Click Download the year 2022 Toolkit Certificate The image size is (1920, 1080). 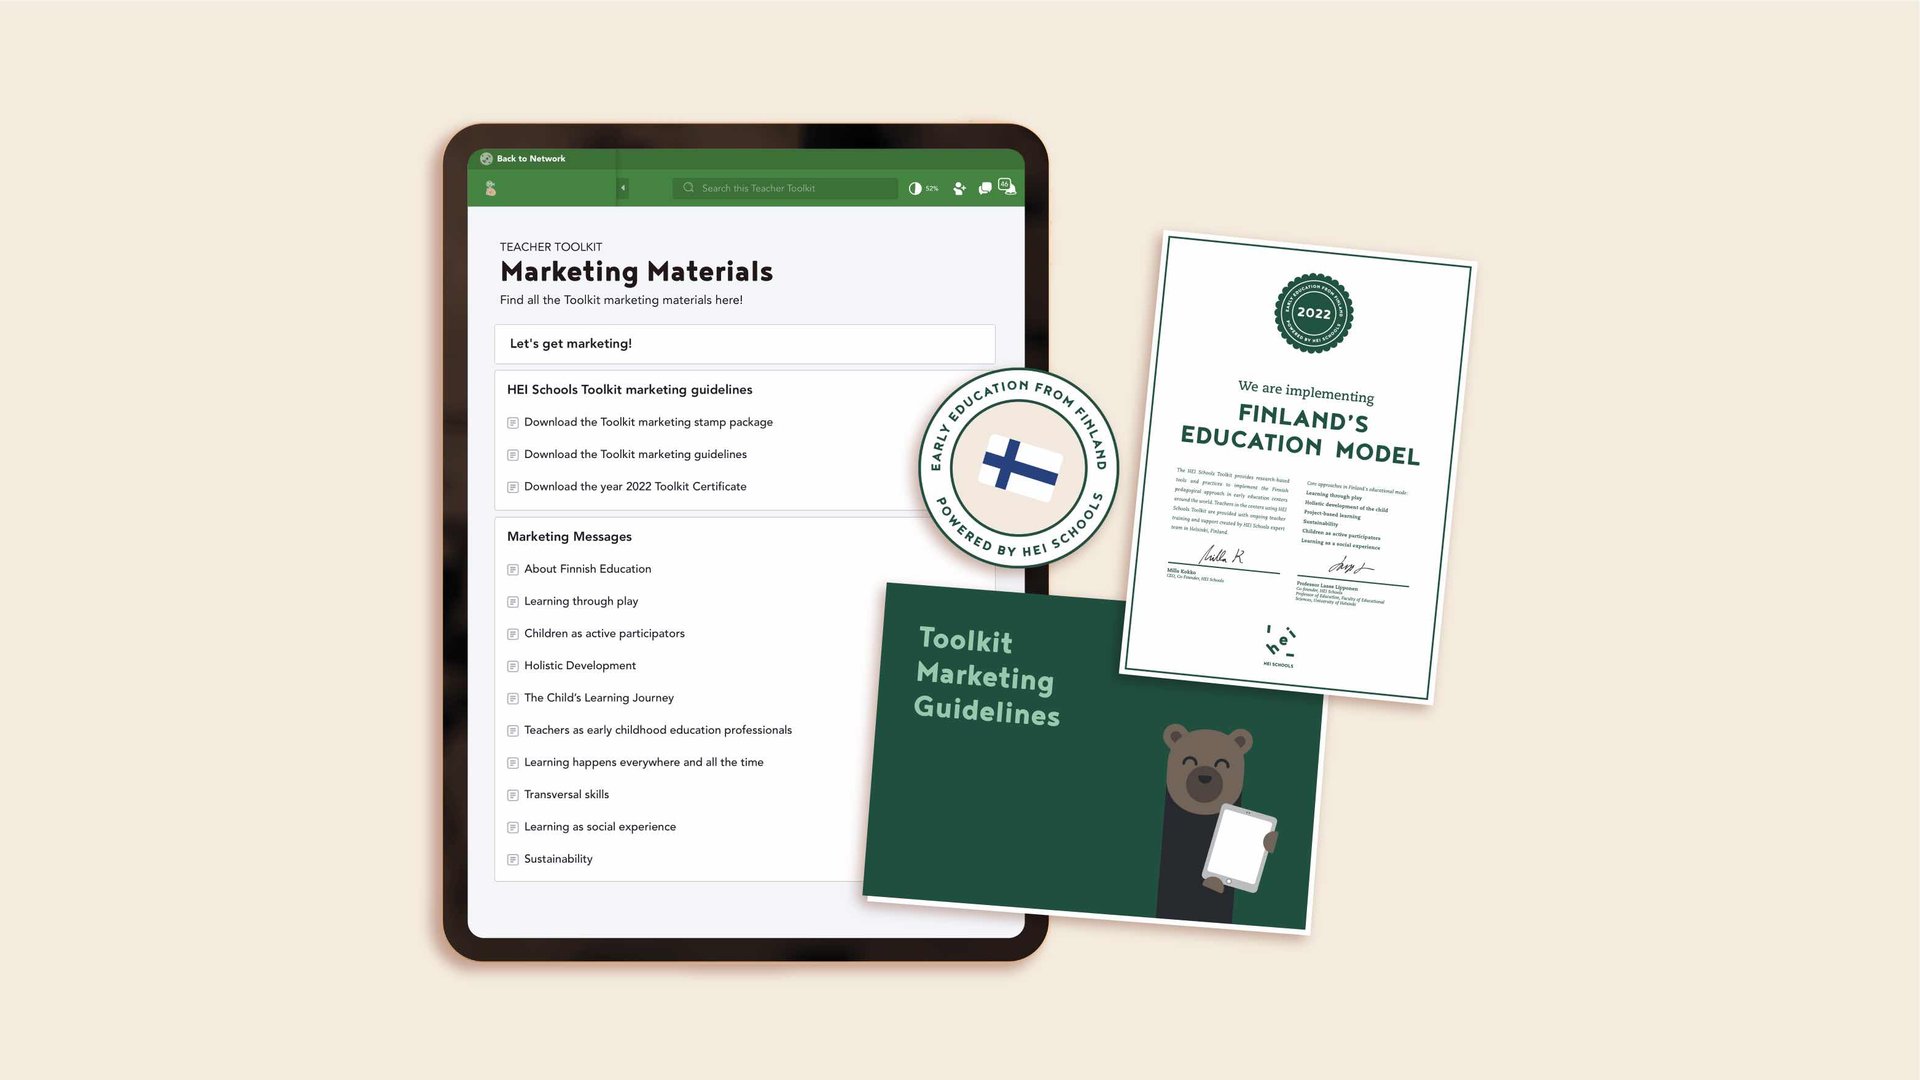click(634, 485)
